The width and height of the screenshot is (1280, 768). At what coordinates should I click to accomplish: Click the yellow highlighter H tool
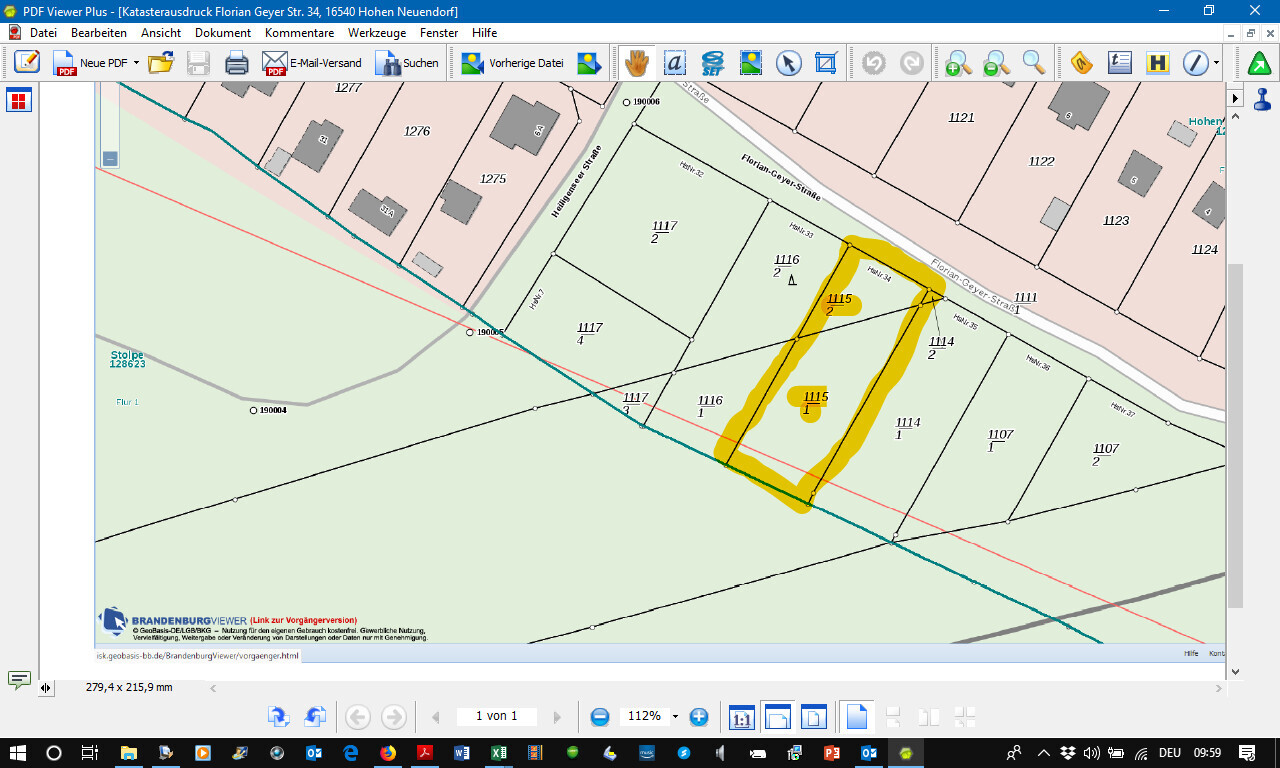pyautogui.click(x=1158, y=63)
